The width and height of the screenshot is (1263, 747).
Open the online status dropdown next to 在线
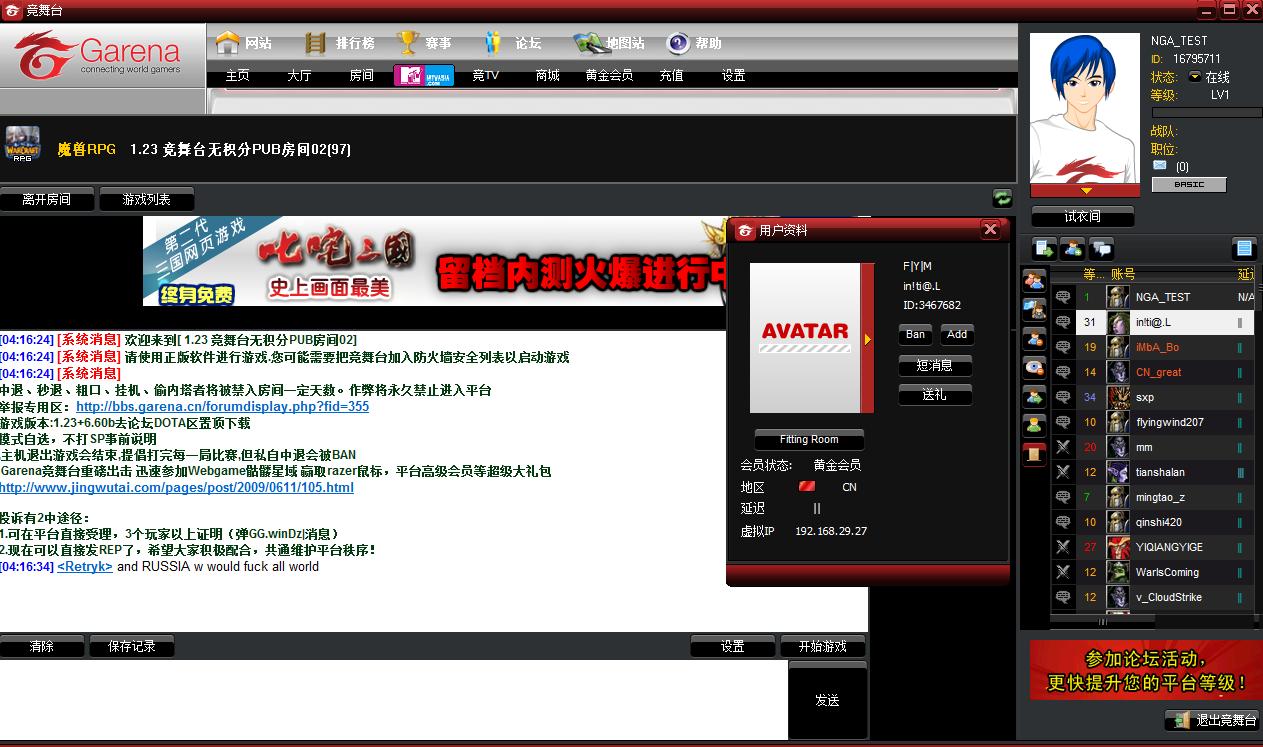(1194, 77)
